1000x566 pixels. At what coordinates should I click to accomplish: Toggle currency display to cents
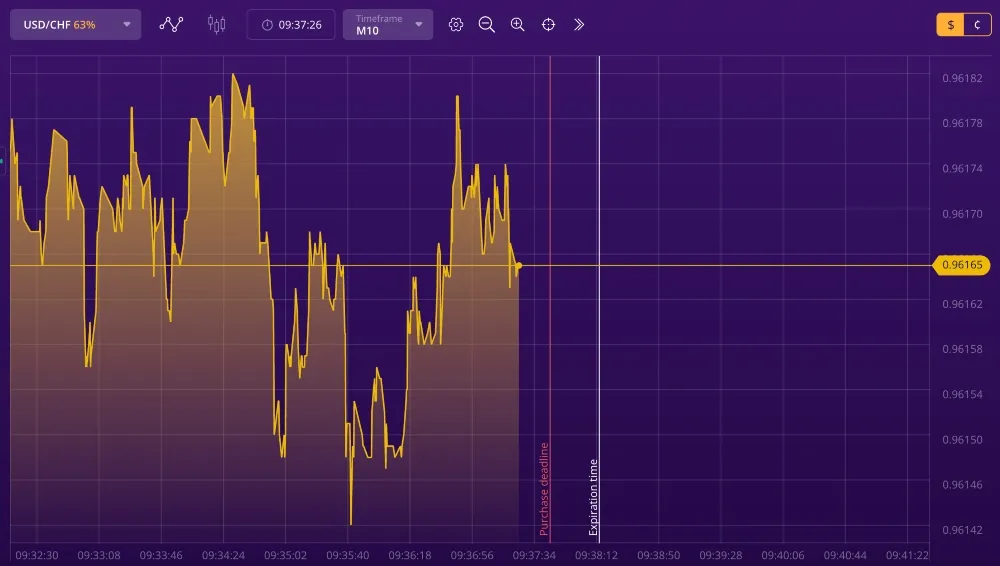pyautogui.click(x=977, y=25)
